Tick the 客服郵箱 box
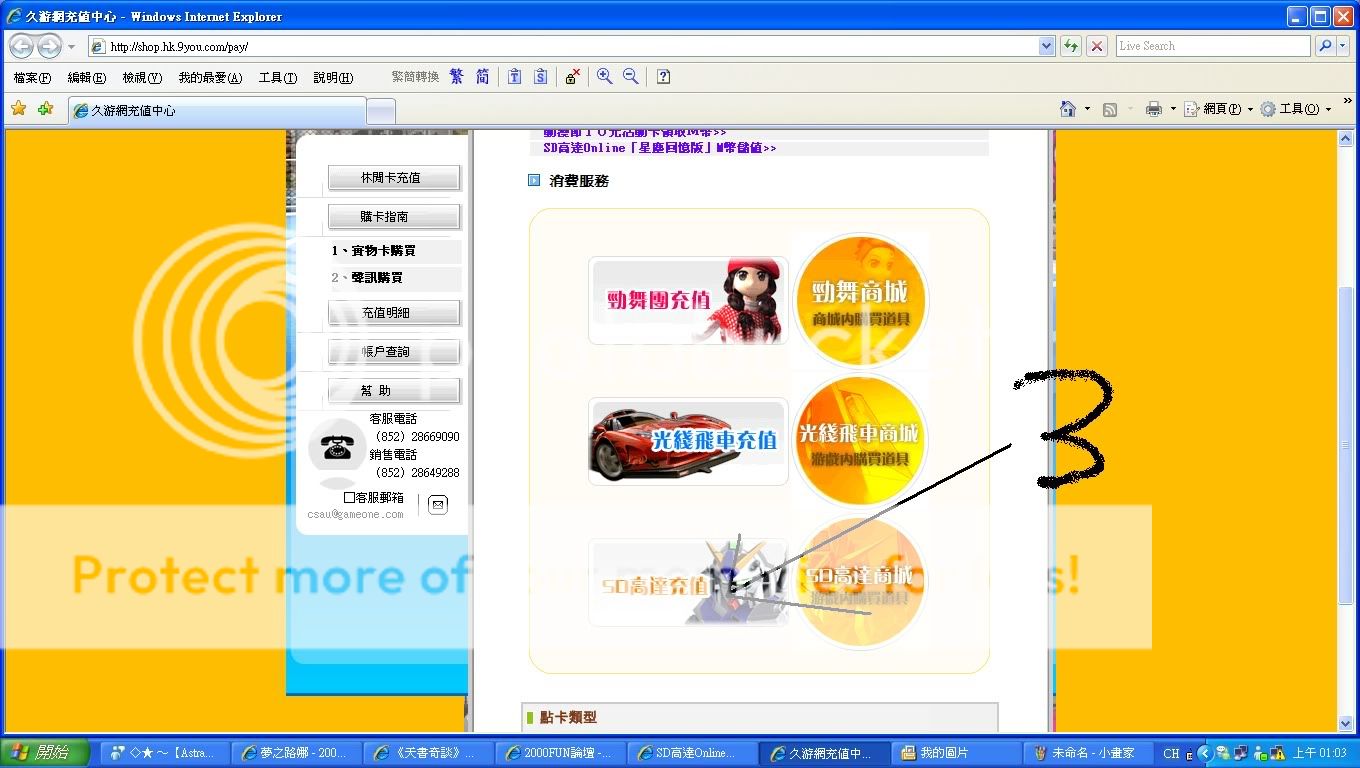The image size is (1360, 768). (x=349, y=497)
